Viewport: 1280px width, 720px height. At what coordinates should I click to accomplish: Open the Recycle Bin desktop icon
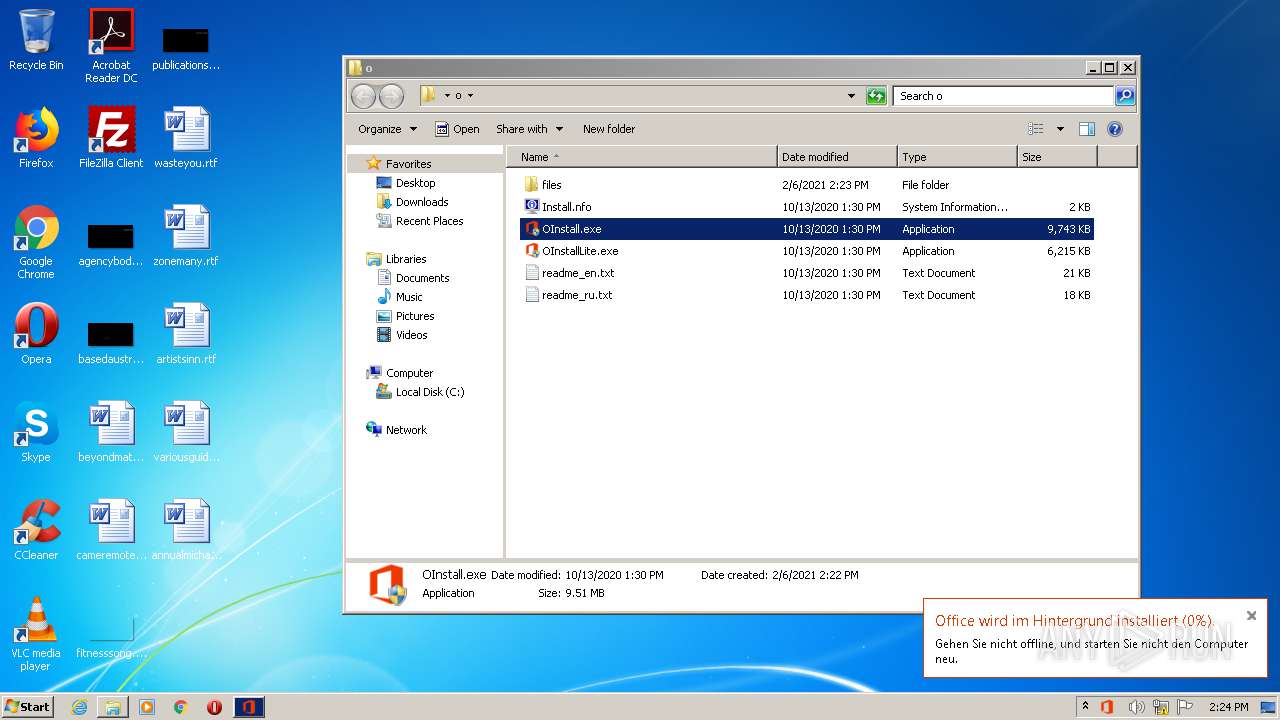point(36,40)
